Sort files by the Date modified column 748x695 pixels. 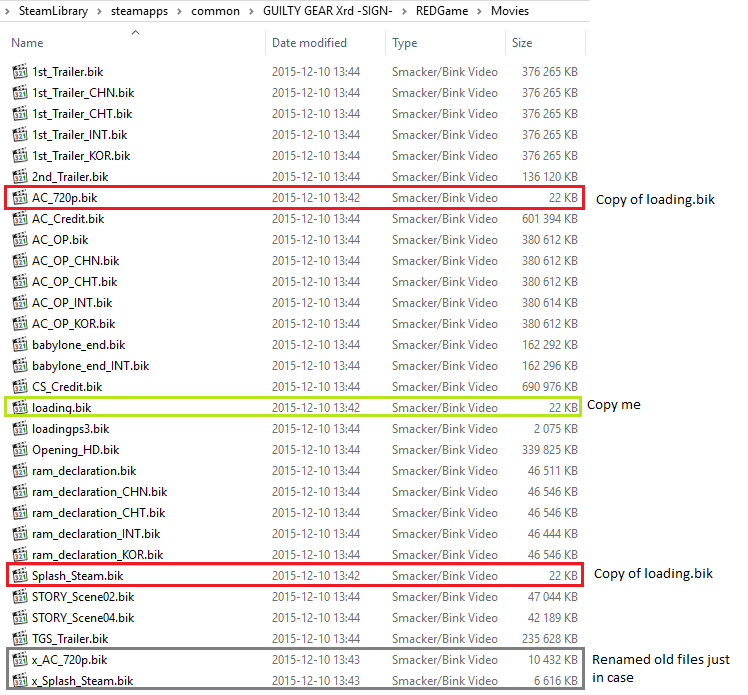pos(309,43)
